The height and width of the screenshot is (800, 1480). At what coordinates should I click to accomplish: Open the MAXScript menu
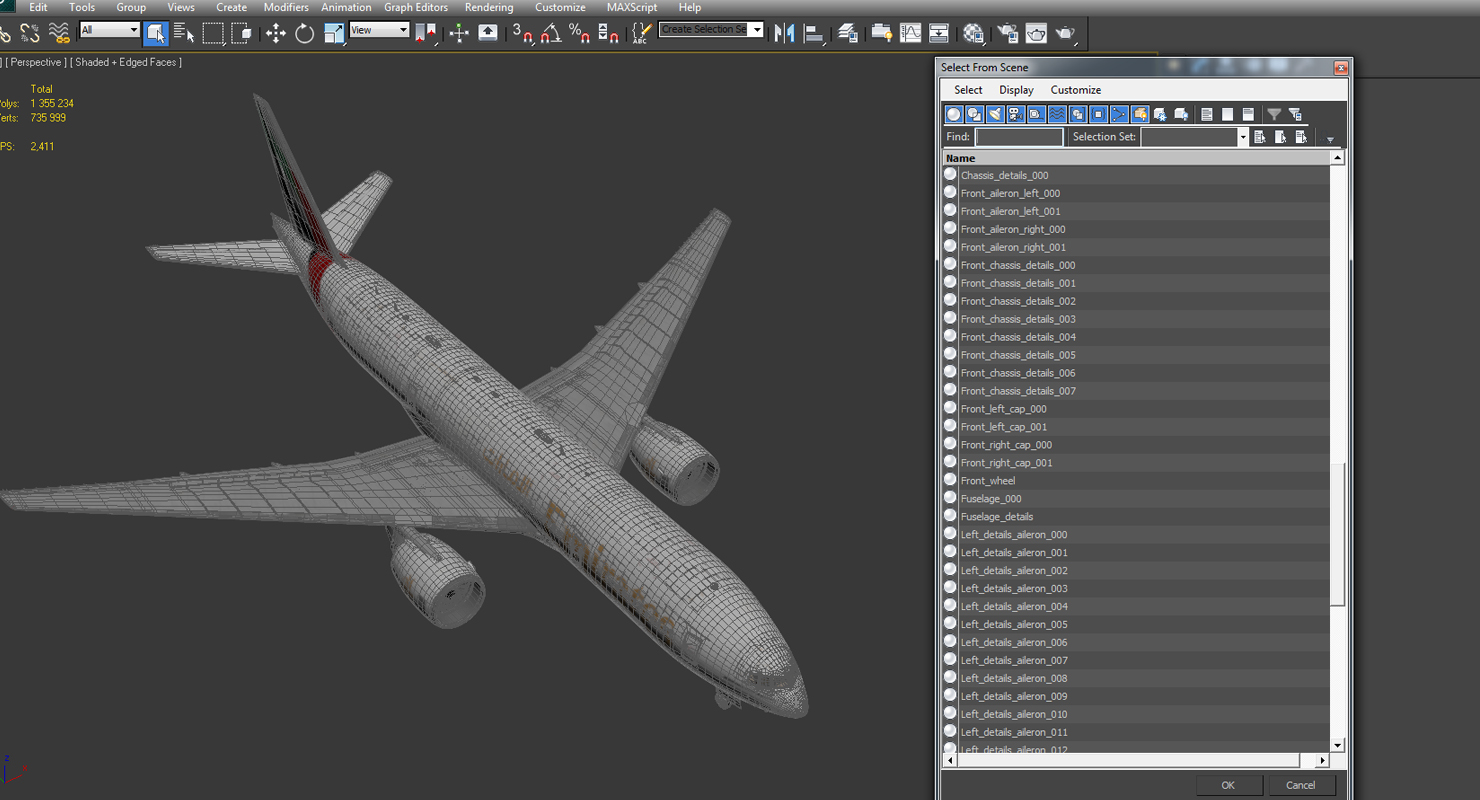click(632, 7)
